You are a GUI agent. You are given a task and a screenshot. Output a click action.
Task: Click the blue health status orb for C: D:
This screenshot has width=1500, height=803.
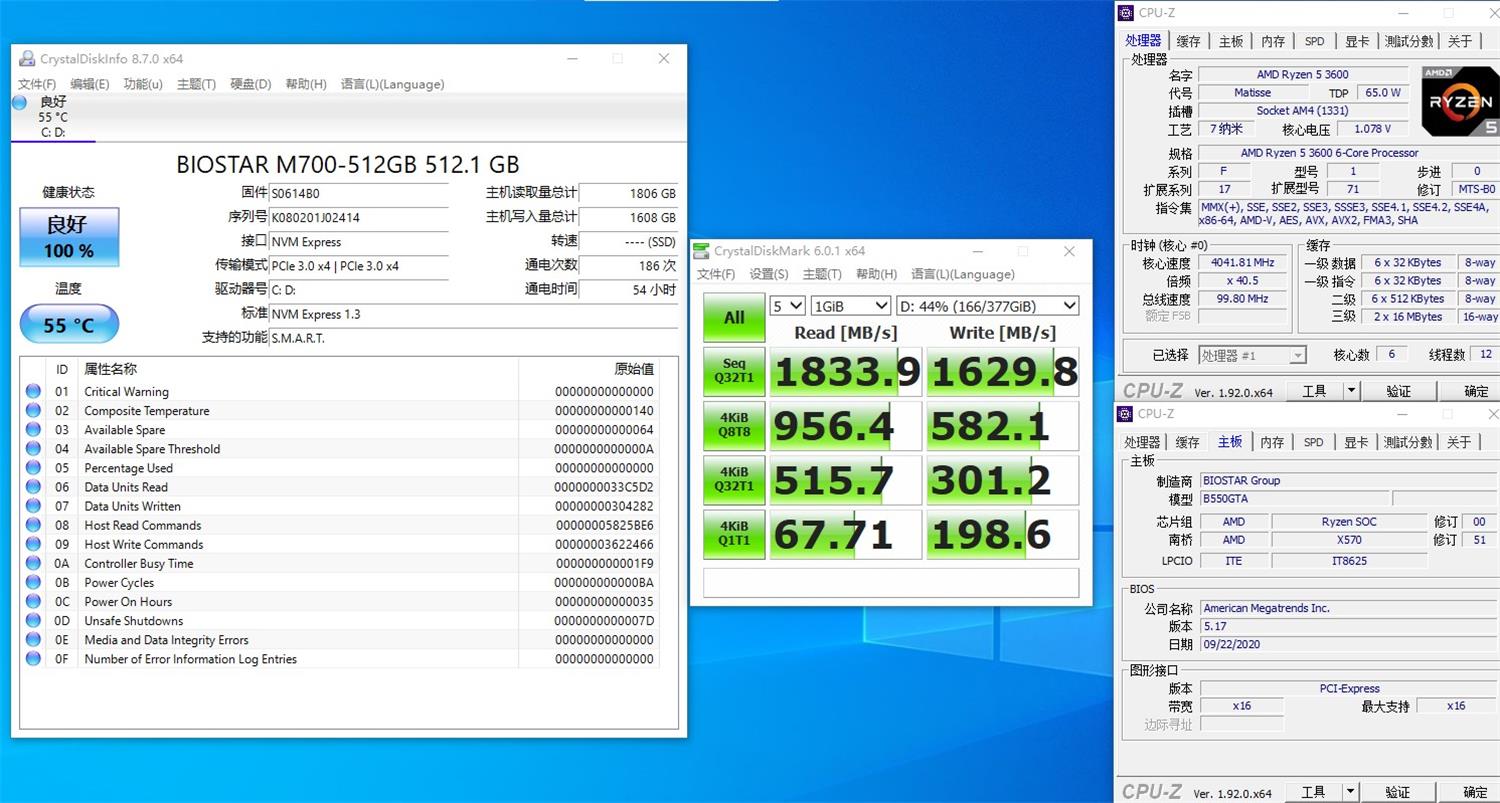coord(20,102)
